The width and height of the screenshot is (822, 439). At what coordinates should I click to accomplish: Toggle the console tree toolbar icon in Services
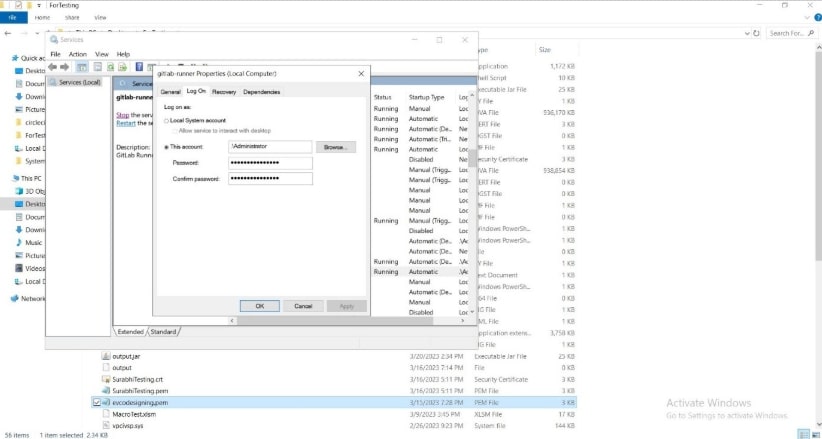click(82, 67)
